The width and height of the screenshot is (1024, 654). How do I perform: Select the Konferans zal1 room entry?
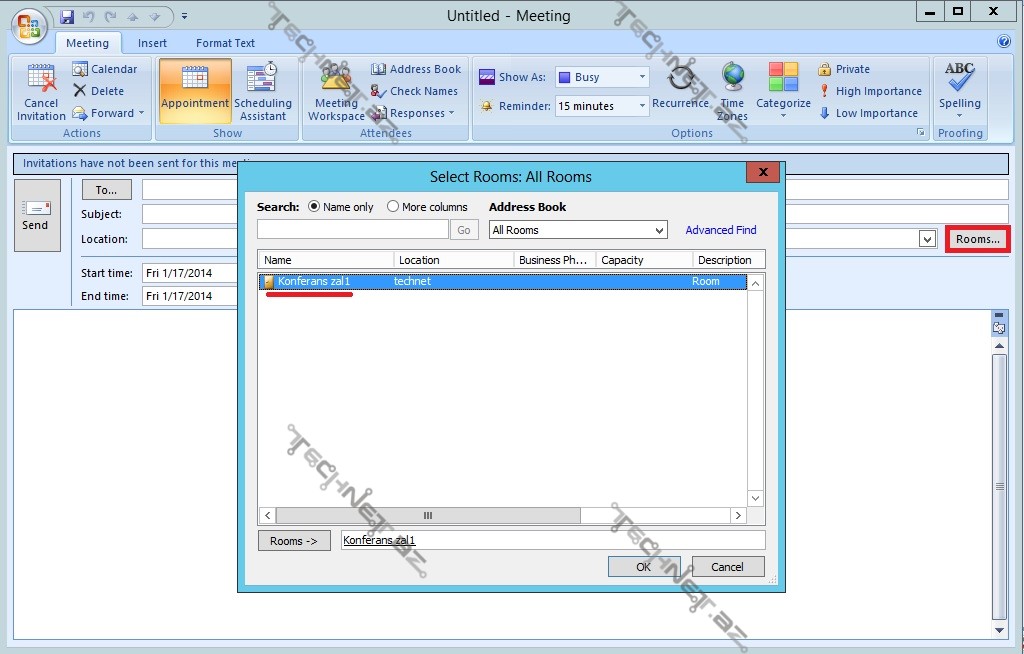[x=313, y=282]
